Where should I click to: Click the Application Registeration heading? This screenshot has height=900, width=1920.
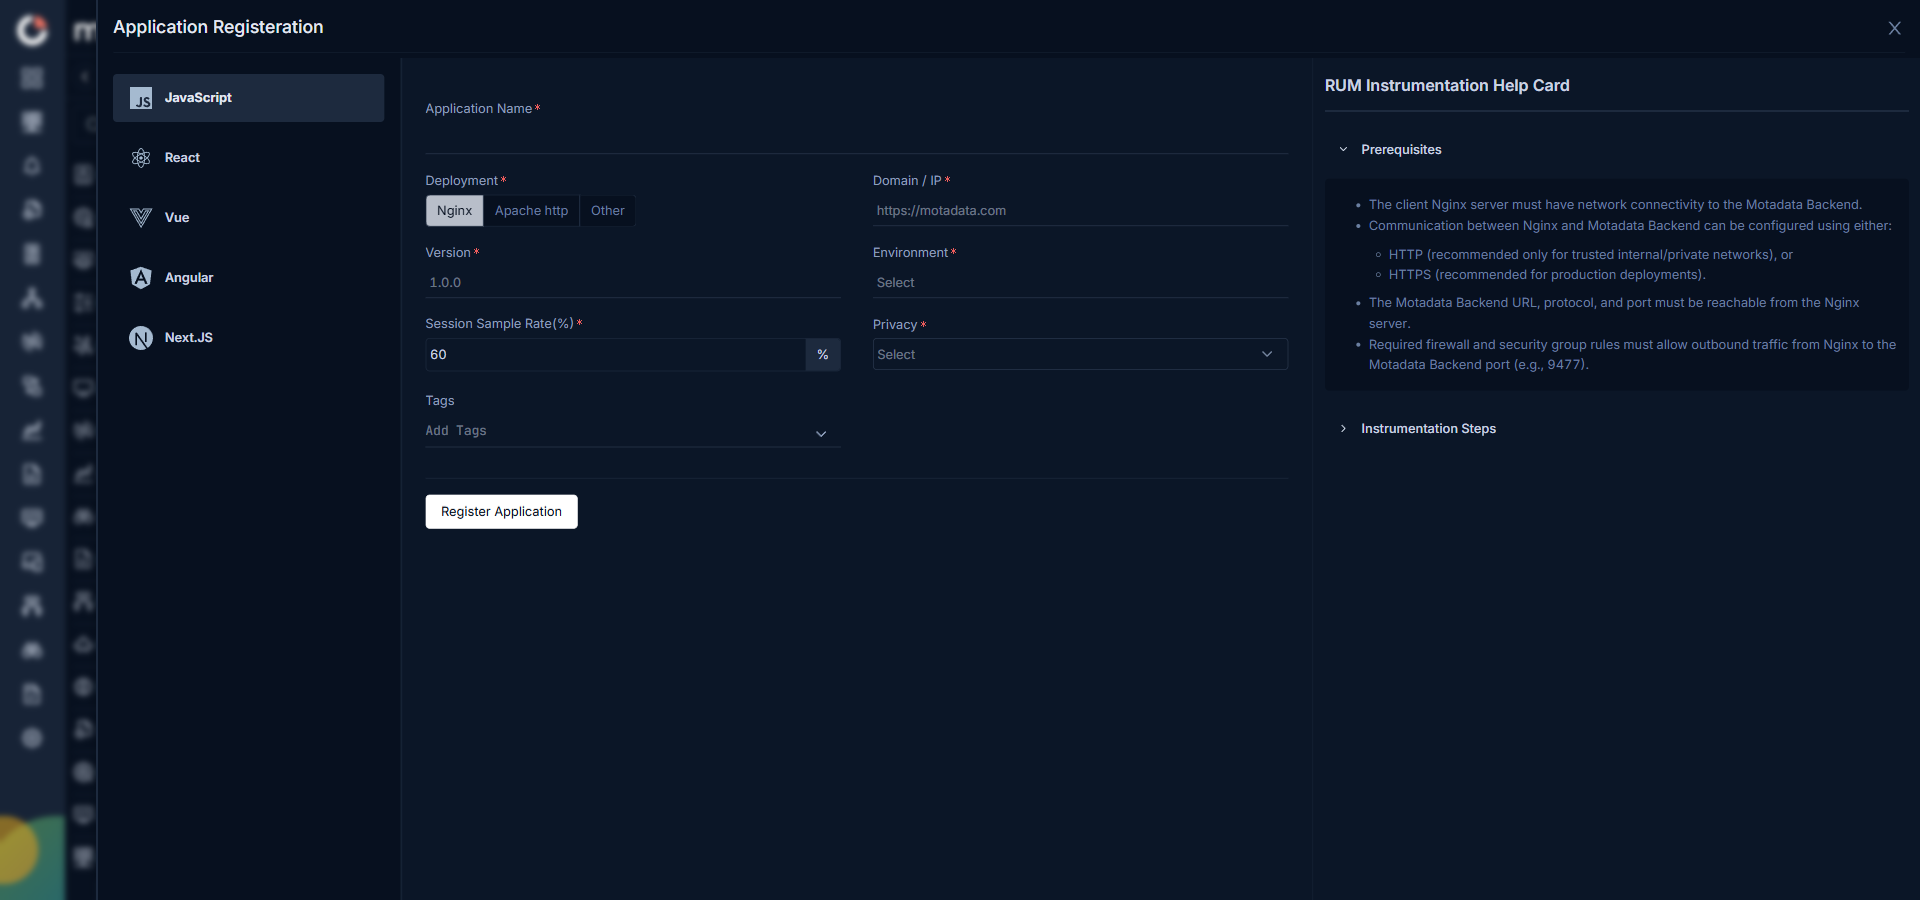click(218, 27)
